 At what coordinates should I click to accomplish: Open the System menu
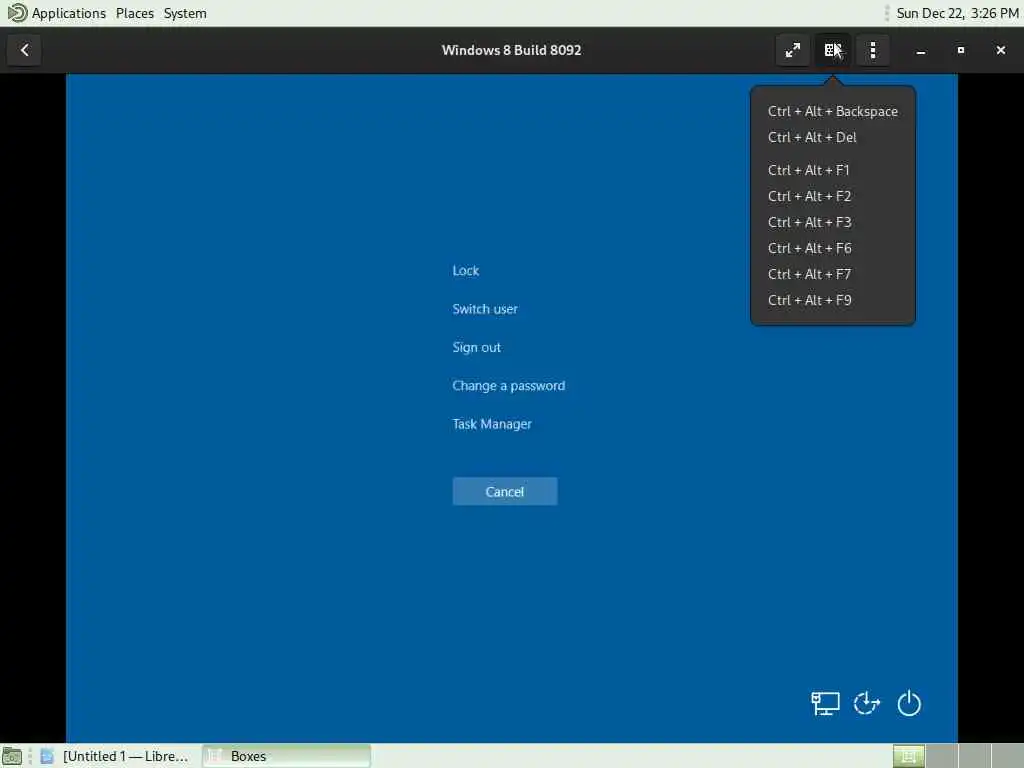(x=185, y=13)
